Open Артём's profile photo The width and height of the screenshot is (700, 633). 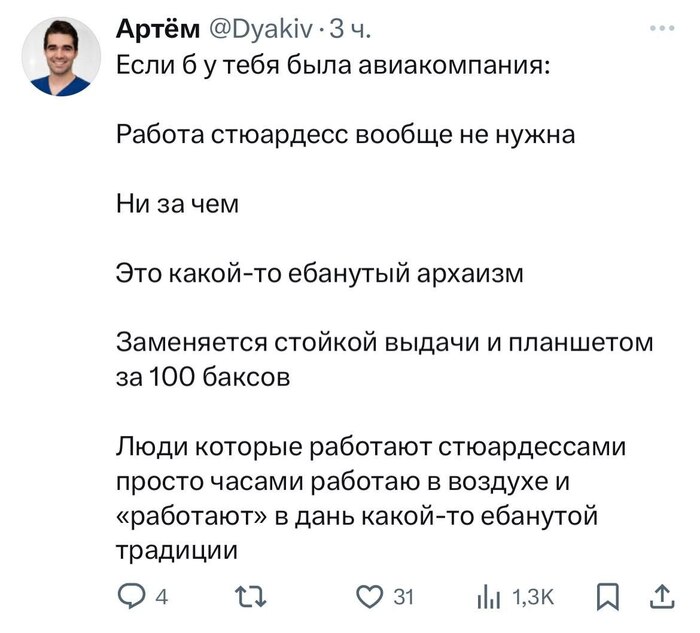[62, 56]
